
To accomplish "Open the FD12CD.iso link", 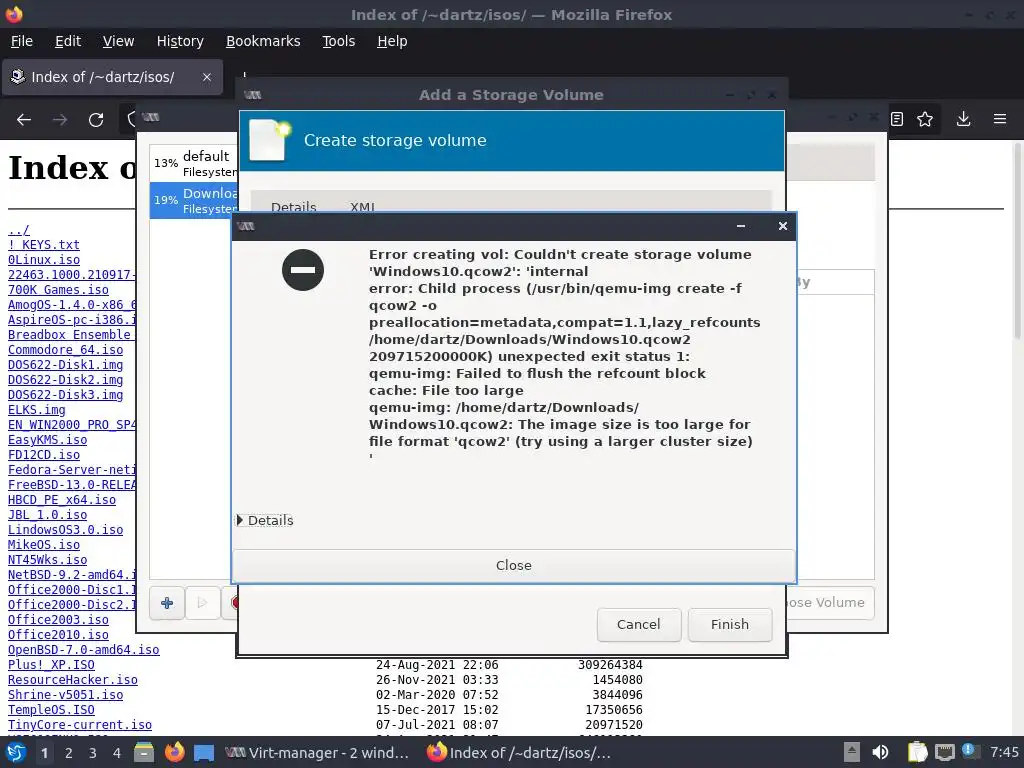I will point(44,455).
